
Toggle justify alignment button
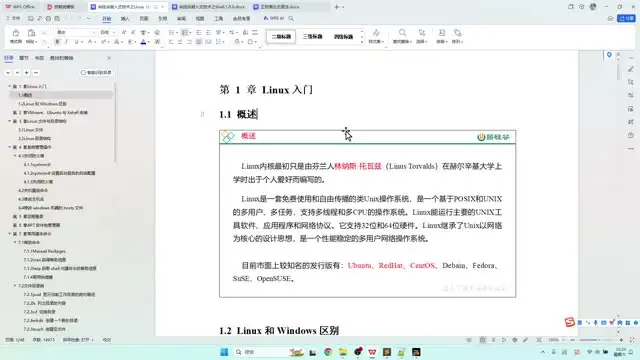pos(198,42)
